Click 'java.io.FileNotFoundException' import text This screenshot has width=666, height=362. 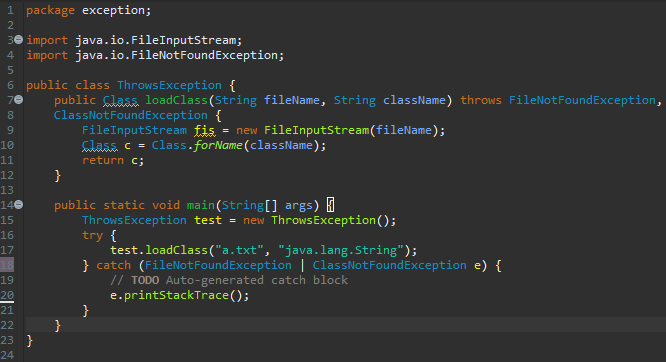[177, 55]
